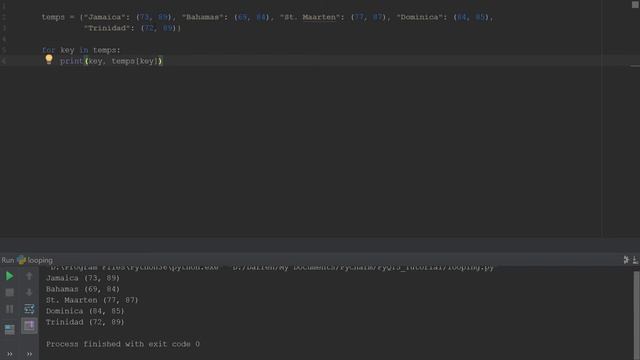The image size is (640, 360).
Task: Toggle soft-wrap in the Run console
Action: pyautogui.click(x=29, y=309)
